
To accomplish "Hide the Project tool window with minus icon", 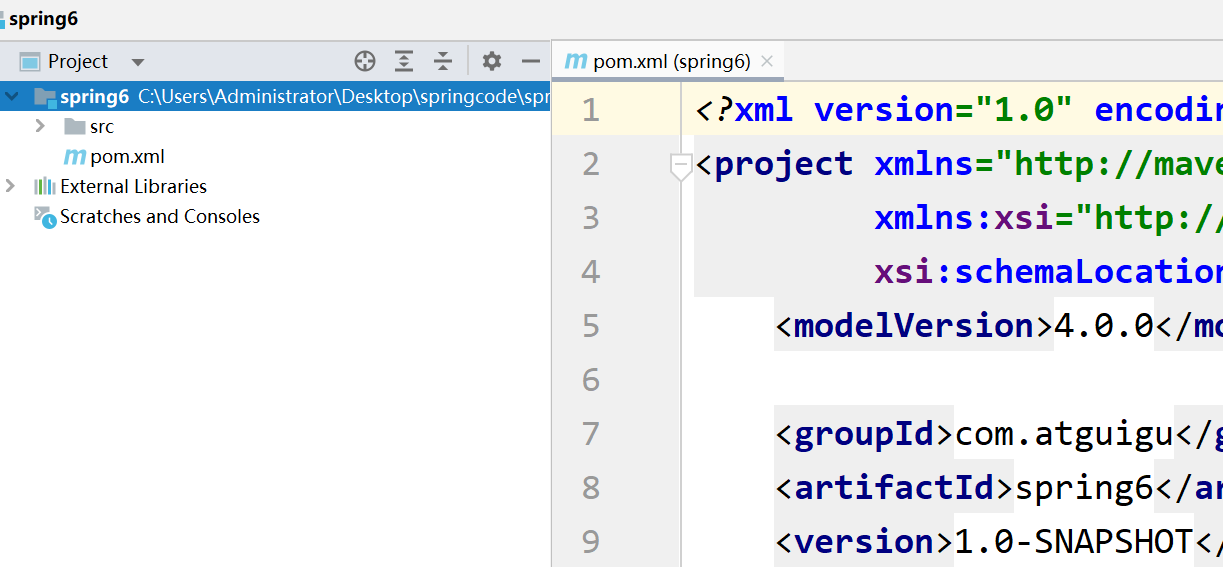I will (x=531, y=61).
